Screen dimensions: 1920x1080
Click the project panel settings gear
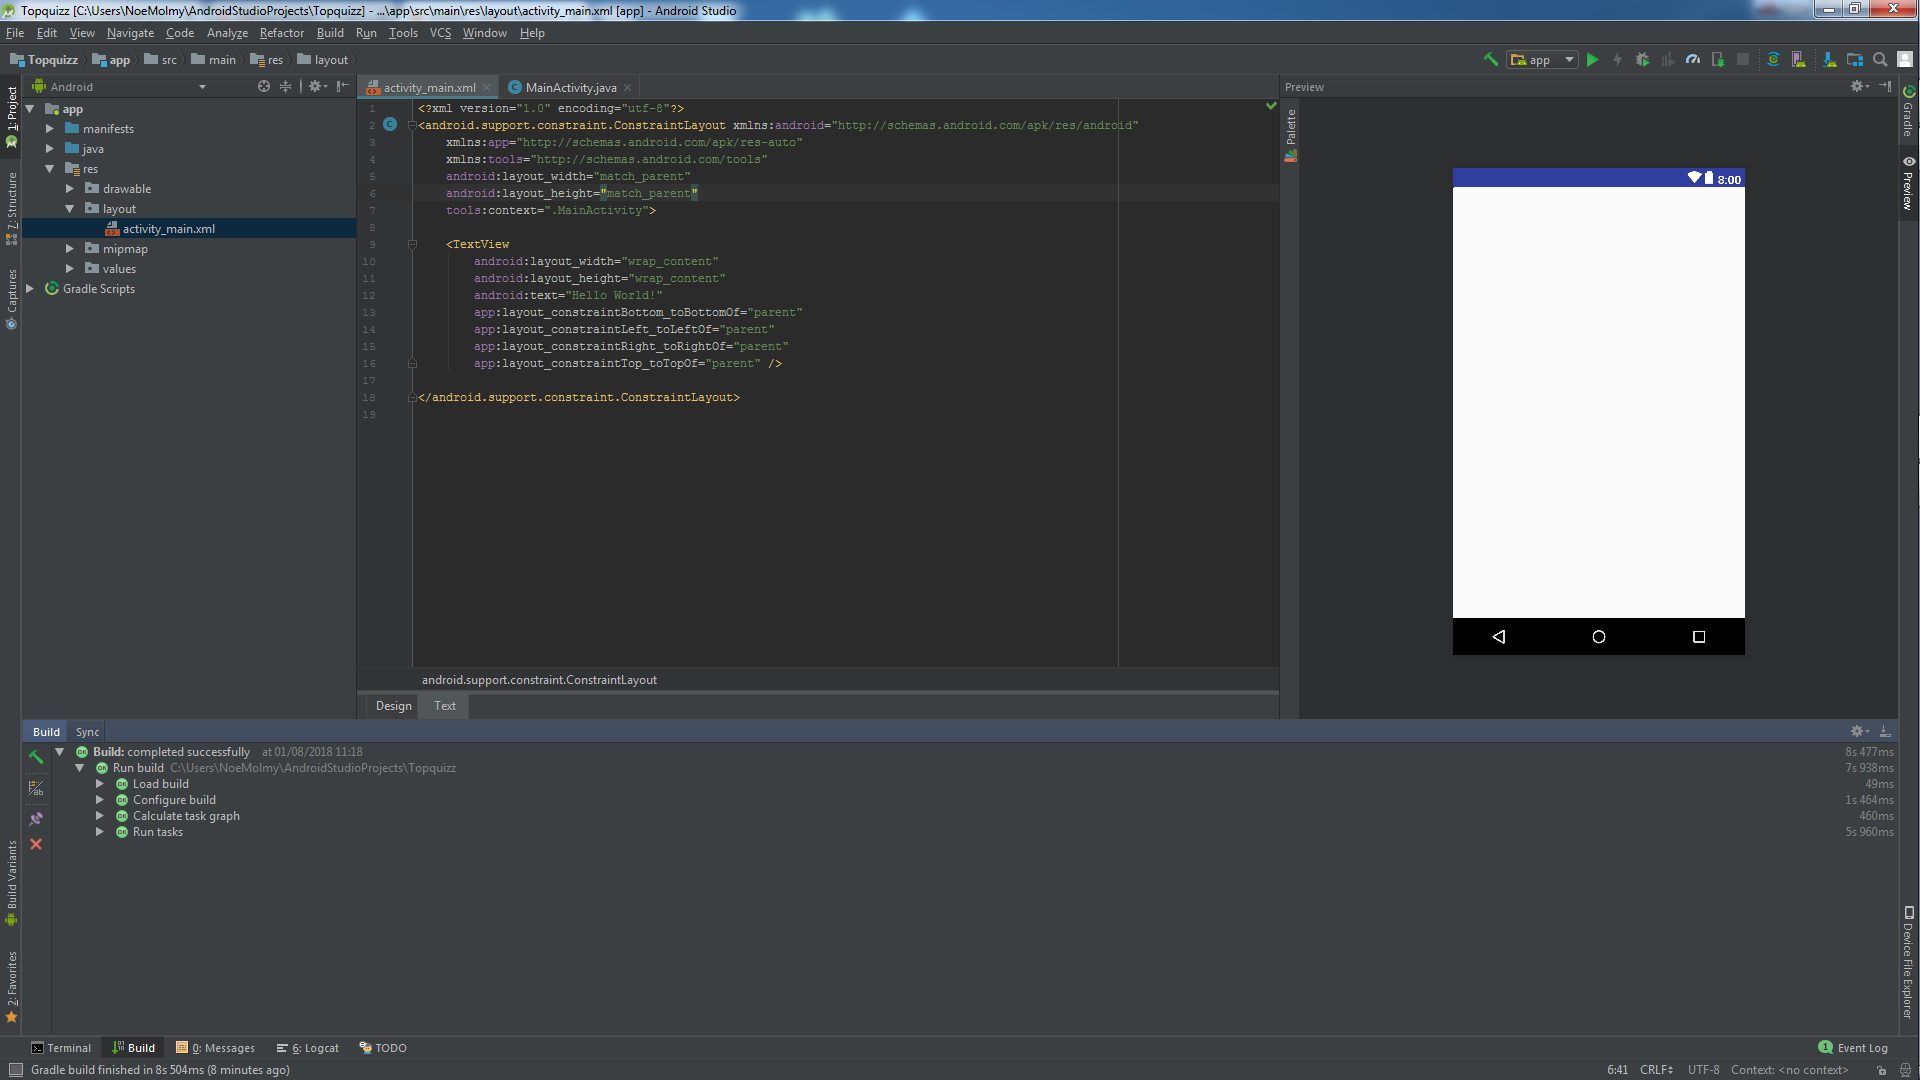coord(316,86)
